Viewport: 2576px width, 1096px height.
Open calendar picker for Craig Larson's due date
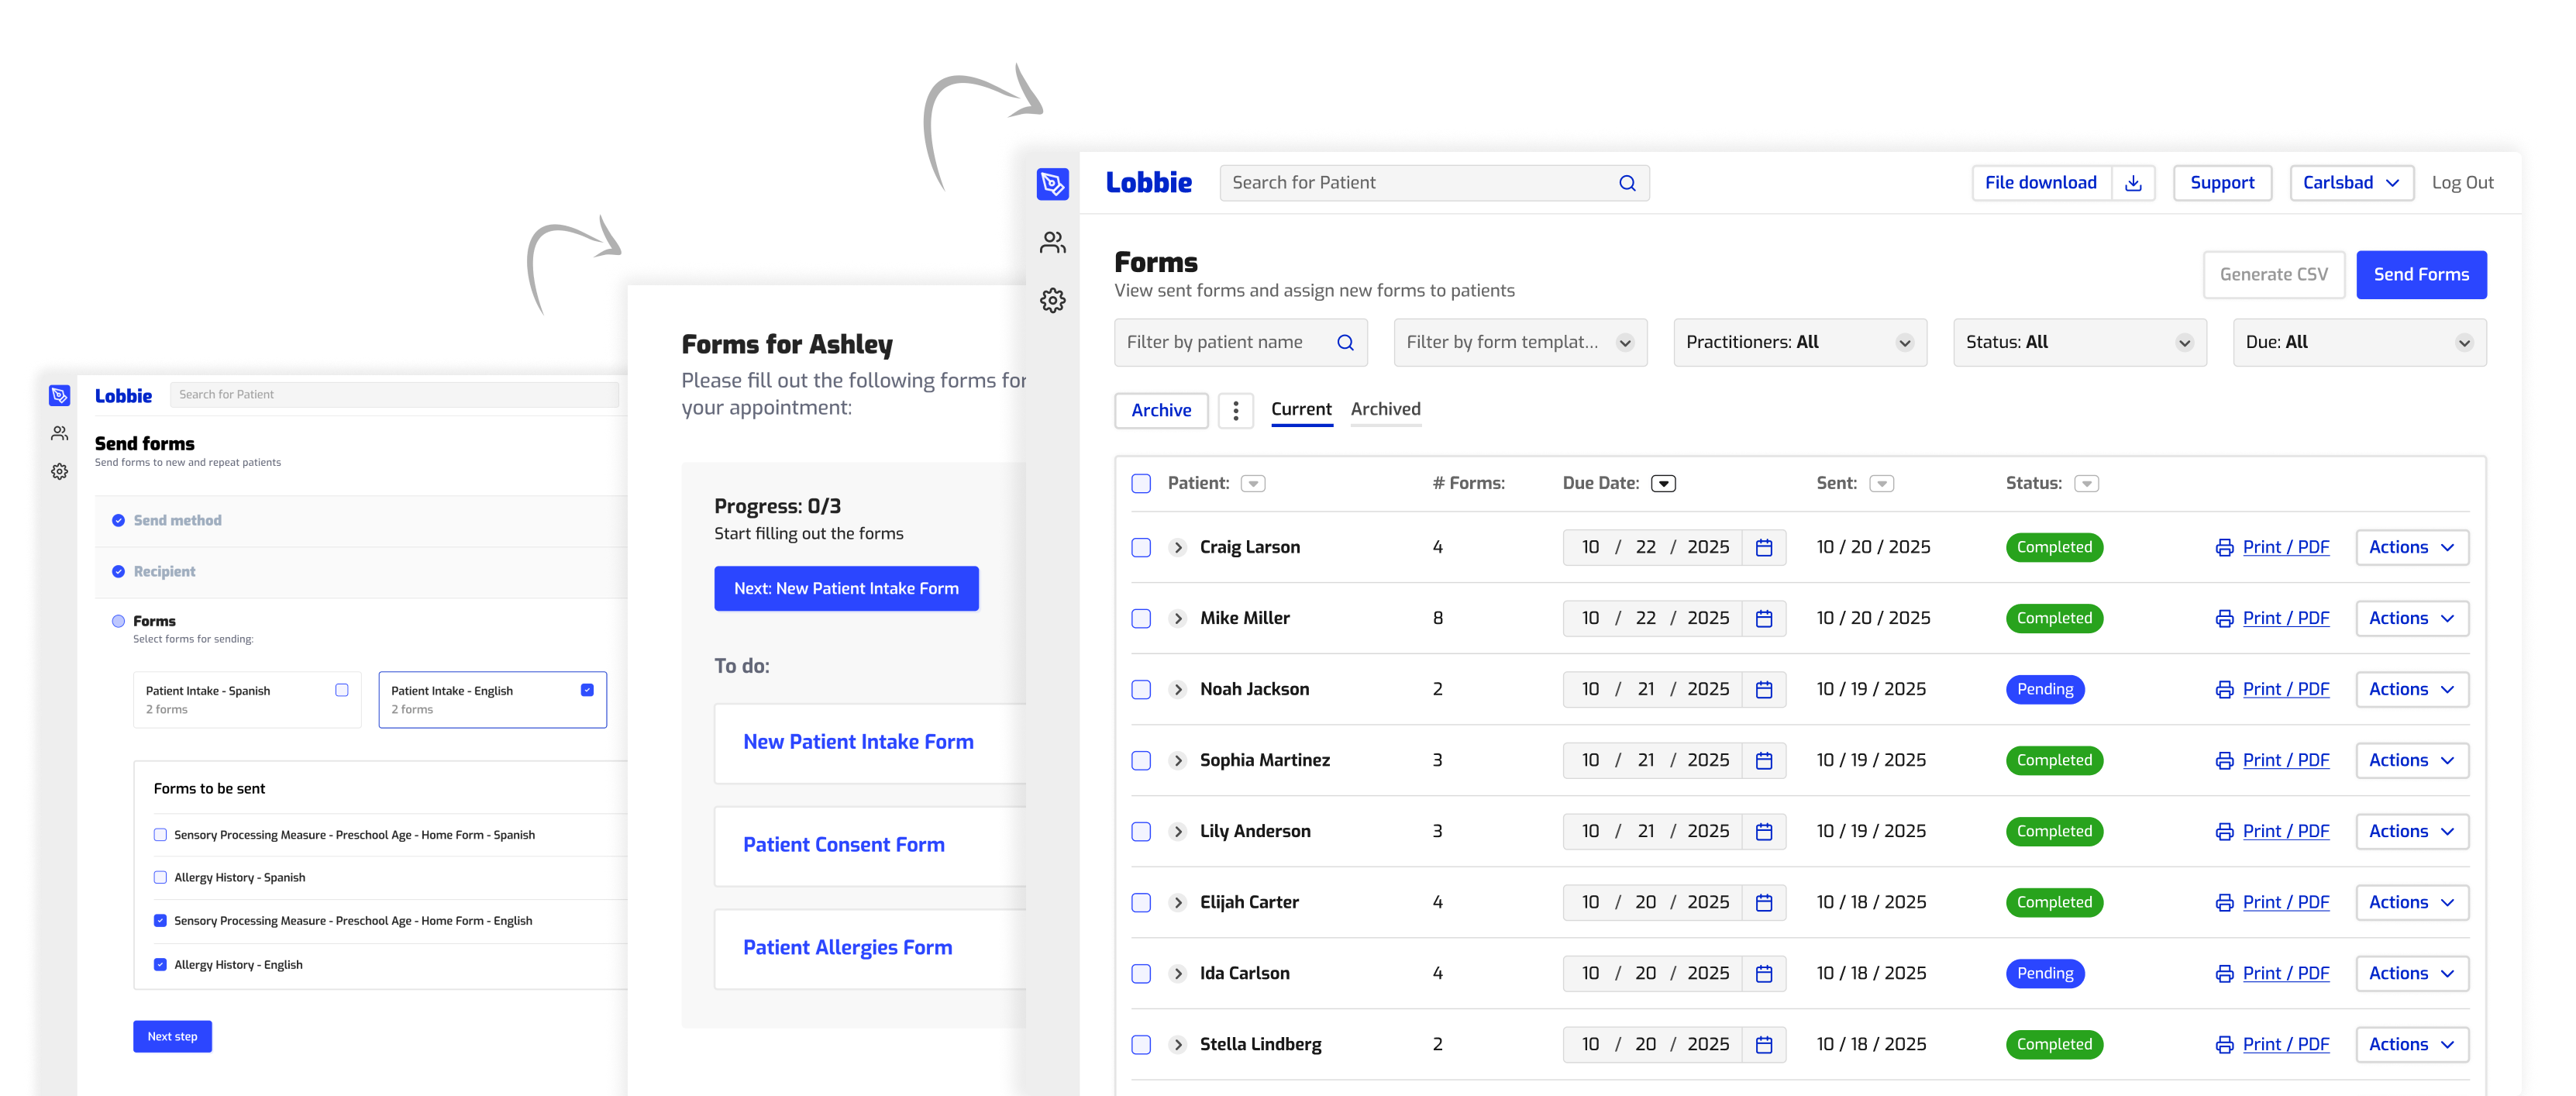[1763, 548]
